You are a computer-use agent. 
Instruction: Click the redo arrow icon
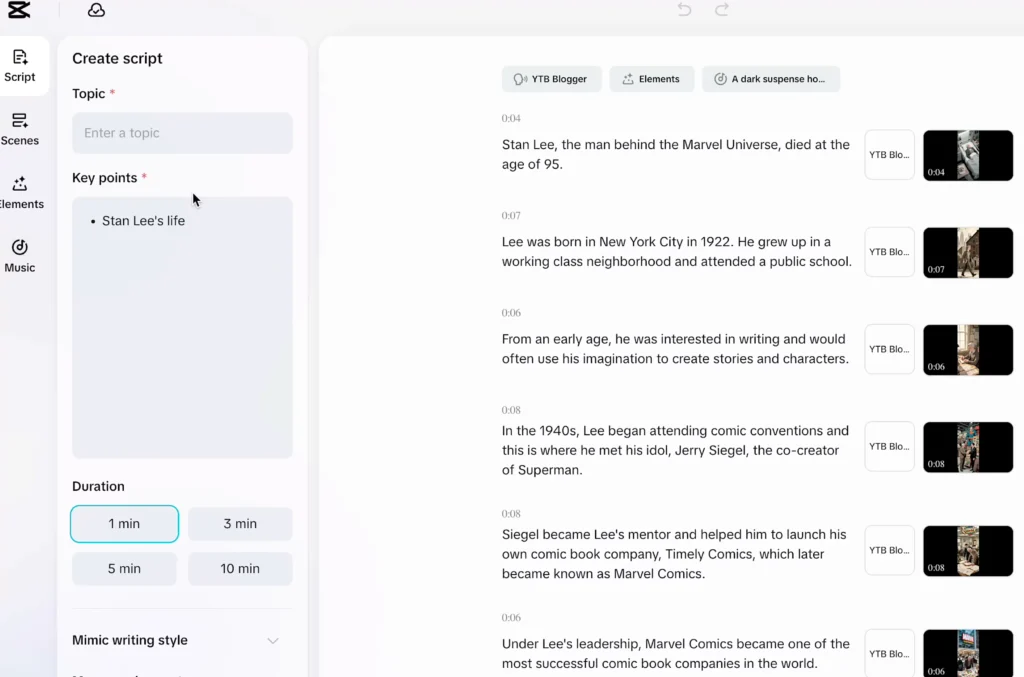coord(722,10)
